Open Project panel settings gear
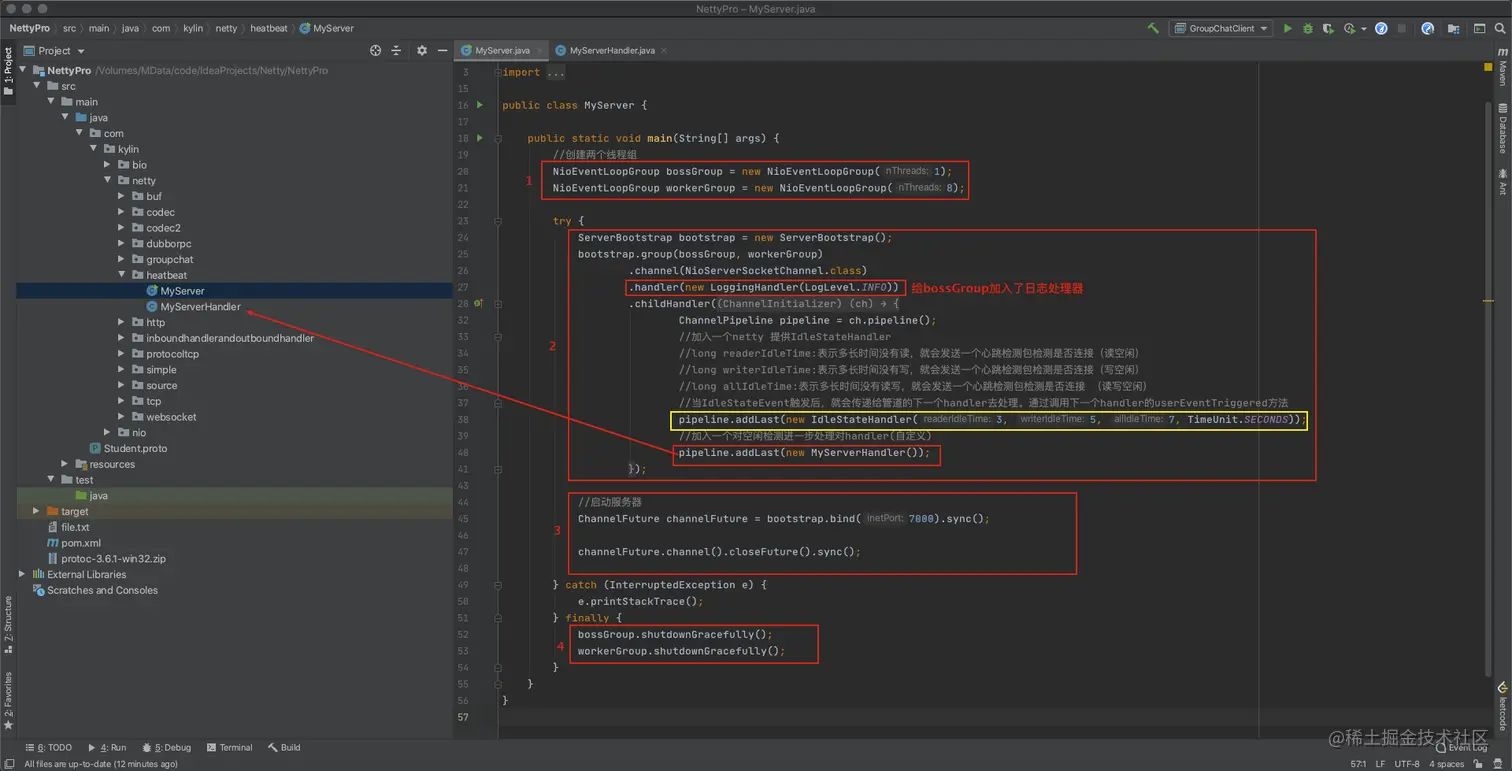The image size is (1512, 771). click(422, 50)
